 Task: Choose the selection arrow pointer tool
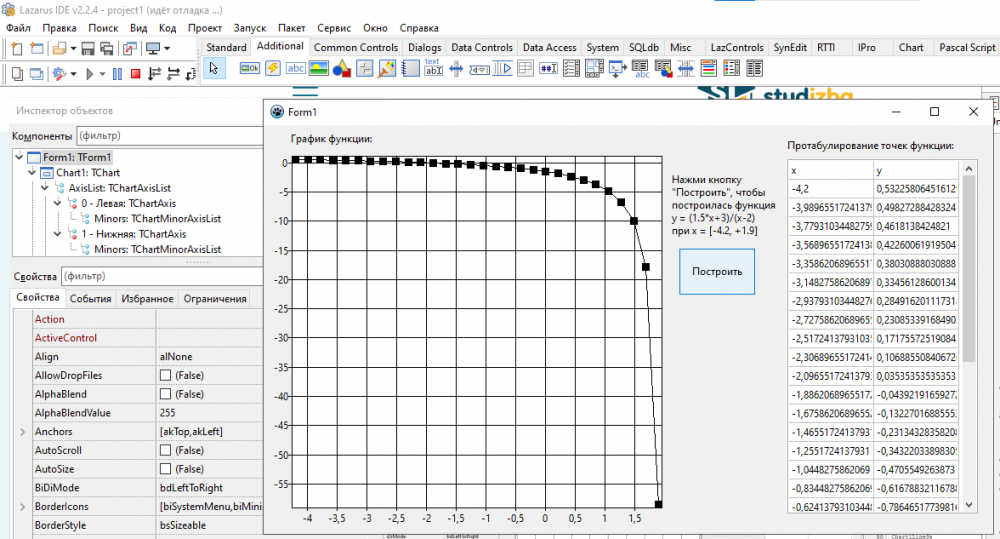pyautogui.click(x=214, y=68)
